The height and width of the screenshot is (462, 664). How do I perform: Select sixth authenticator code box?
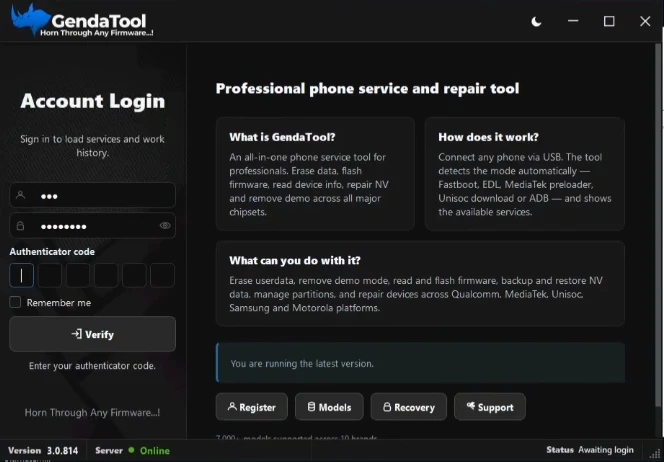point(163,275)
